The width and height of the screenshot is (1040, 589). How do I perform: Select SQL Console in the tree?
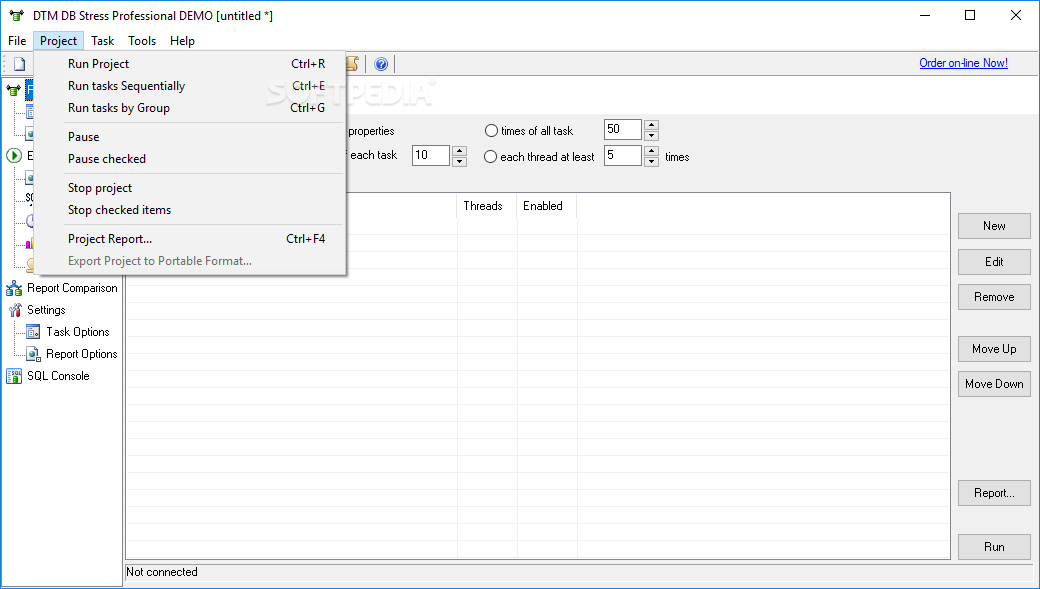click(x=58, y=375)
